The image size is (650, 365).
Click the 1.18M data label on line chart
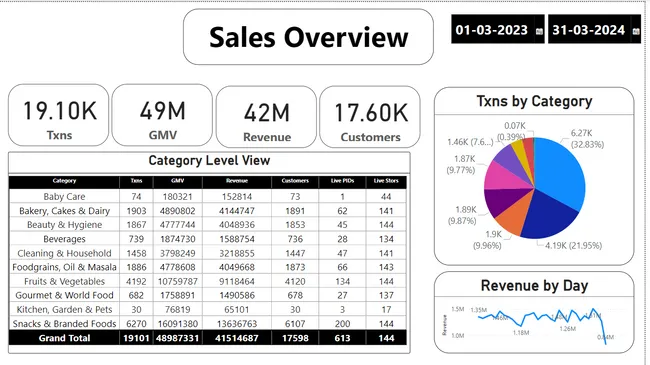coord(521,333)
